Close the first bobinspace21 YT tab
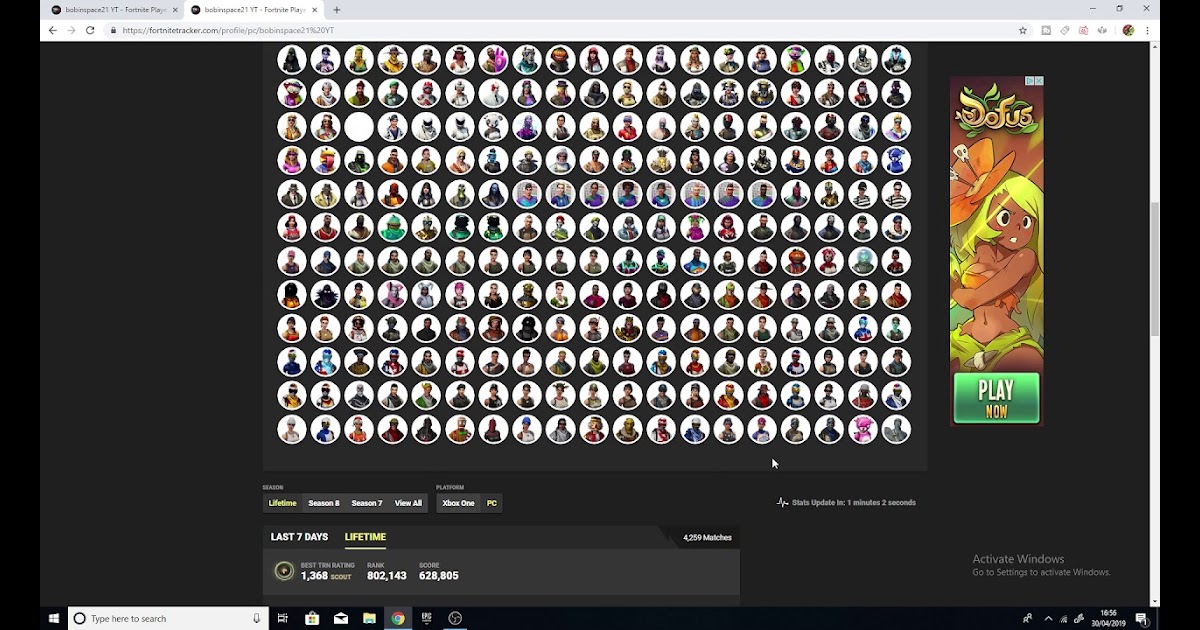This screenshot has height=630, width=1200. point(176,10)
